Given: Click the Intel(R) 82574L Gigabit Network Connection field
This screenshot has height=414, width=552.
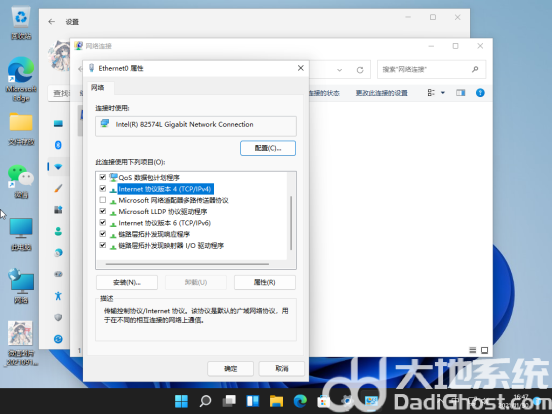Looking at the screenshot, I should tap(196, 126).
